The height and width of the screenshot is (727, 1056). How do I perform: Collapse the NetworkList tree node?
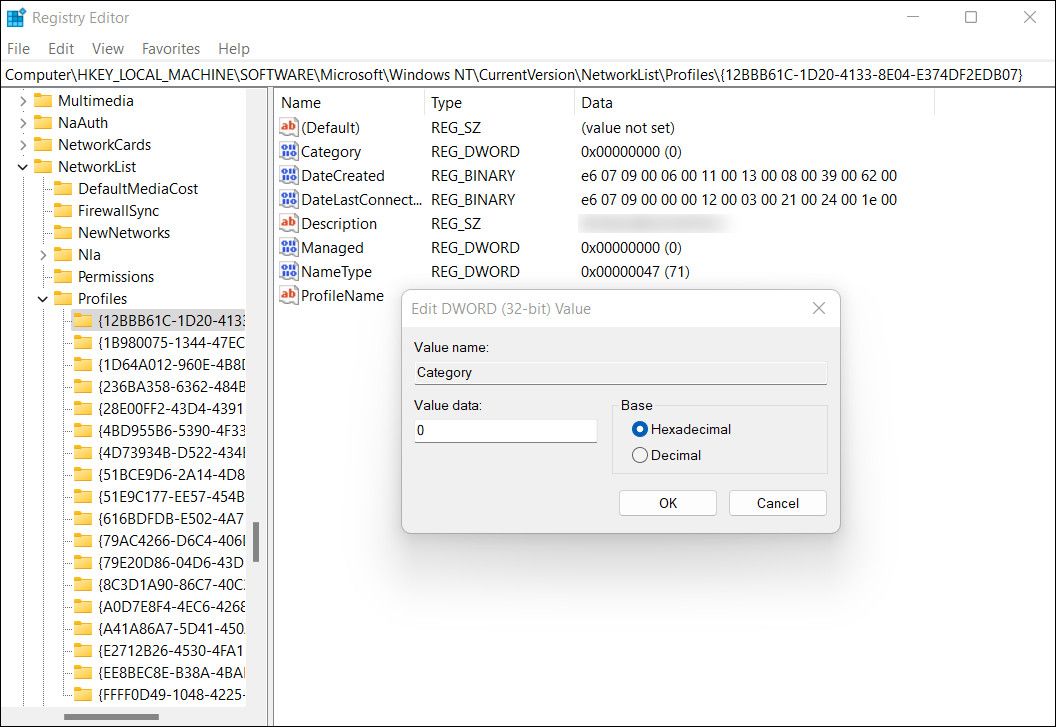pyautogui.click(x=23, y=167)
